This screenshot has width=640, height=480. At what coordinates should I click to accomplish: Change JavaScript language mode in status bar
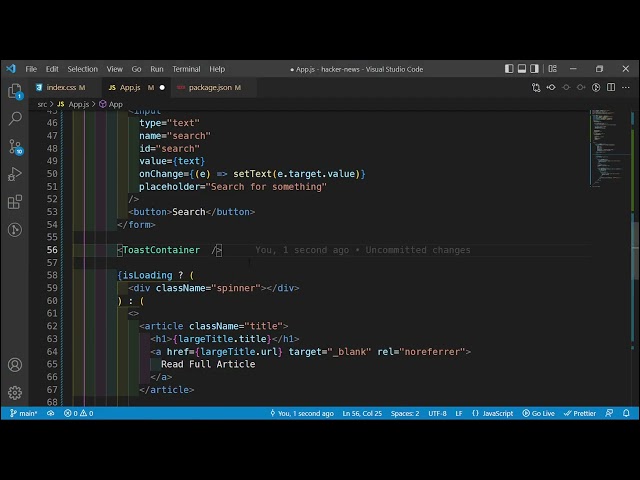[497, 413]
